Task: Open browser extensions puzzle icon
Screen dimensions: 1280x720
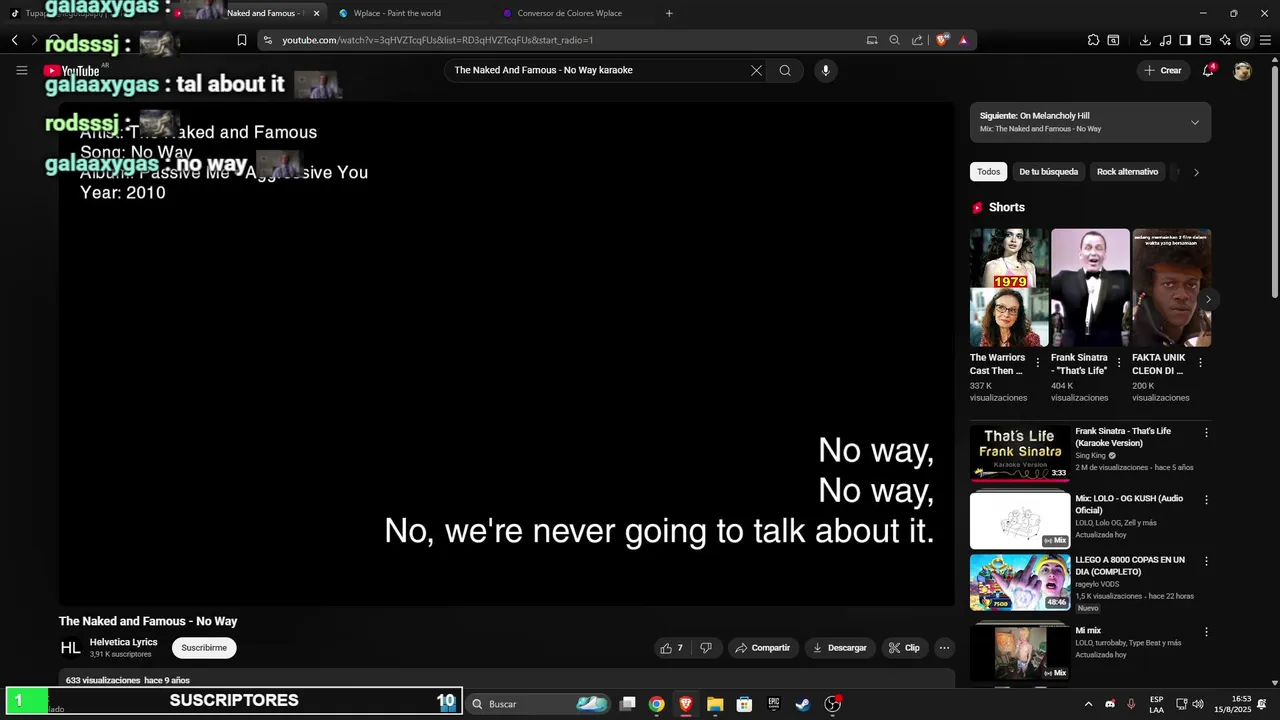Action: click(x=1093, y=40)
